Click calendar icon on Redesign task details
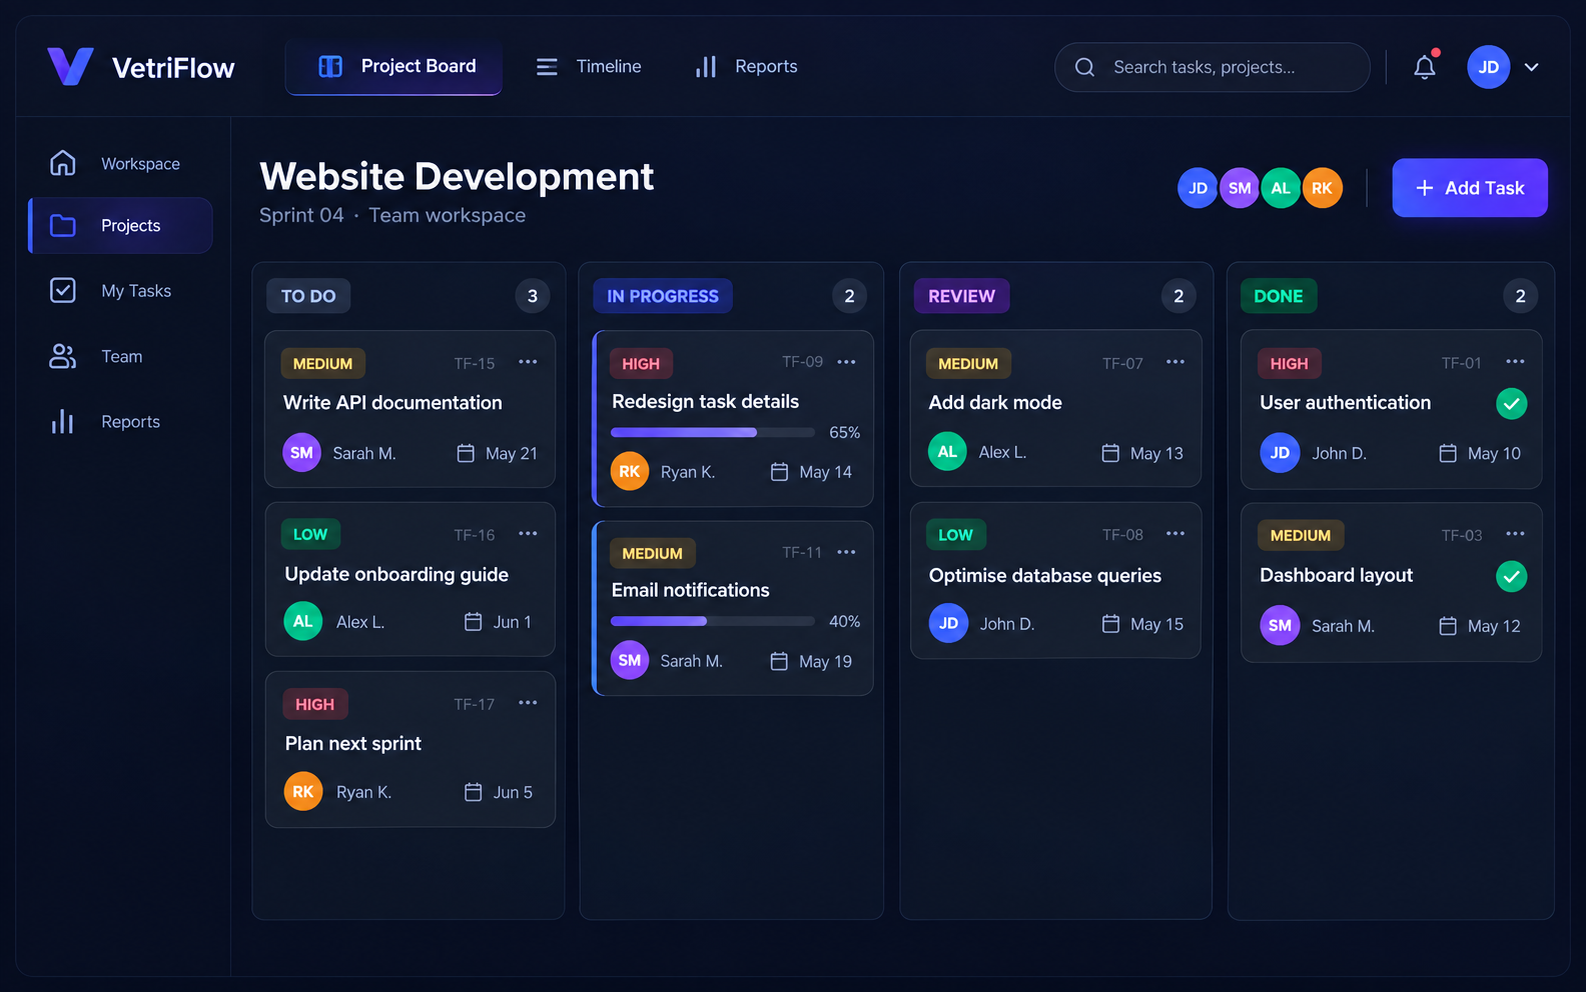 779,472
